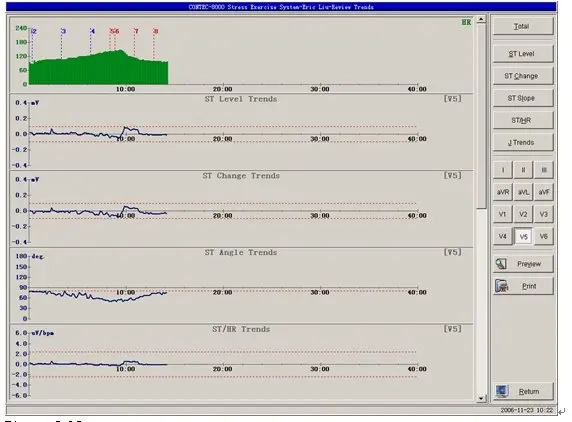Open ST Level trends
The height and width of the screenshot is (422, 572).
click(x=523, y=54)
